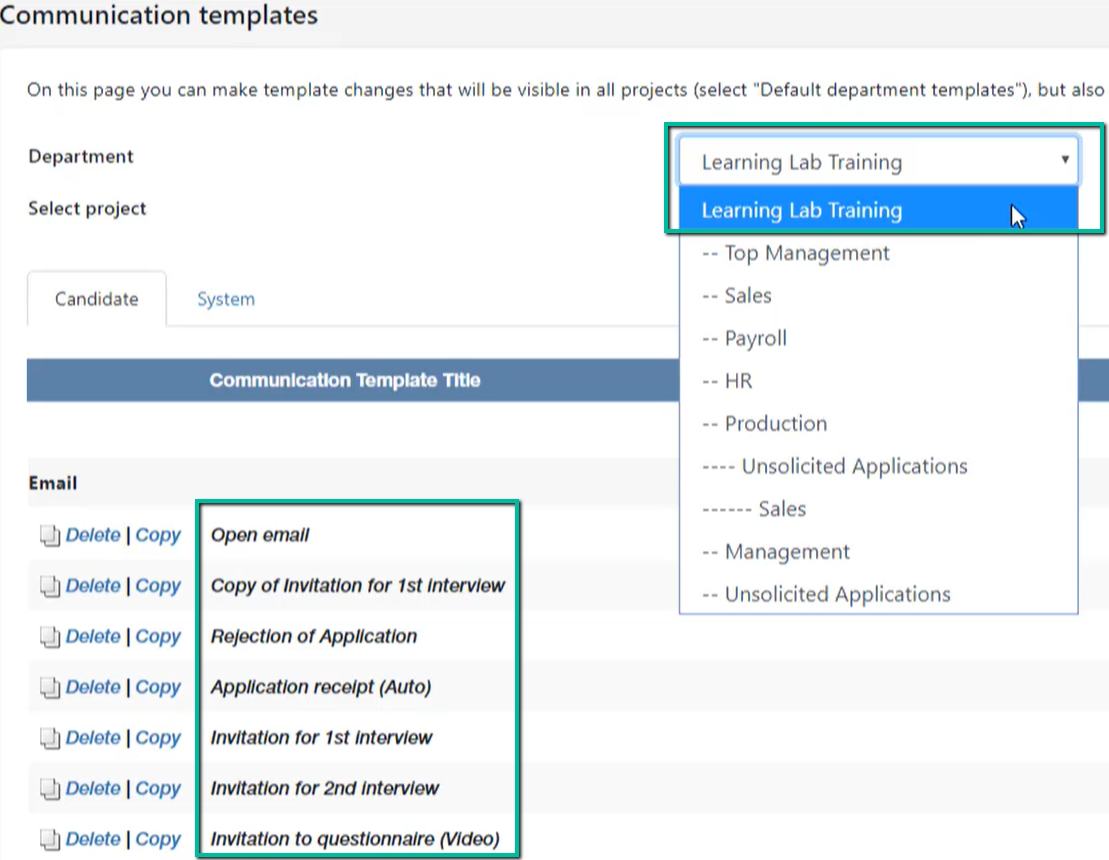The width and height of the screenshot is (1109, 860).
Task: Click the document icon beside Invitation for 2nd interview
Action: click(50, 789)
